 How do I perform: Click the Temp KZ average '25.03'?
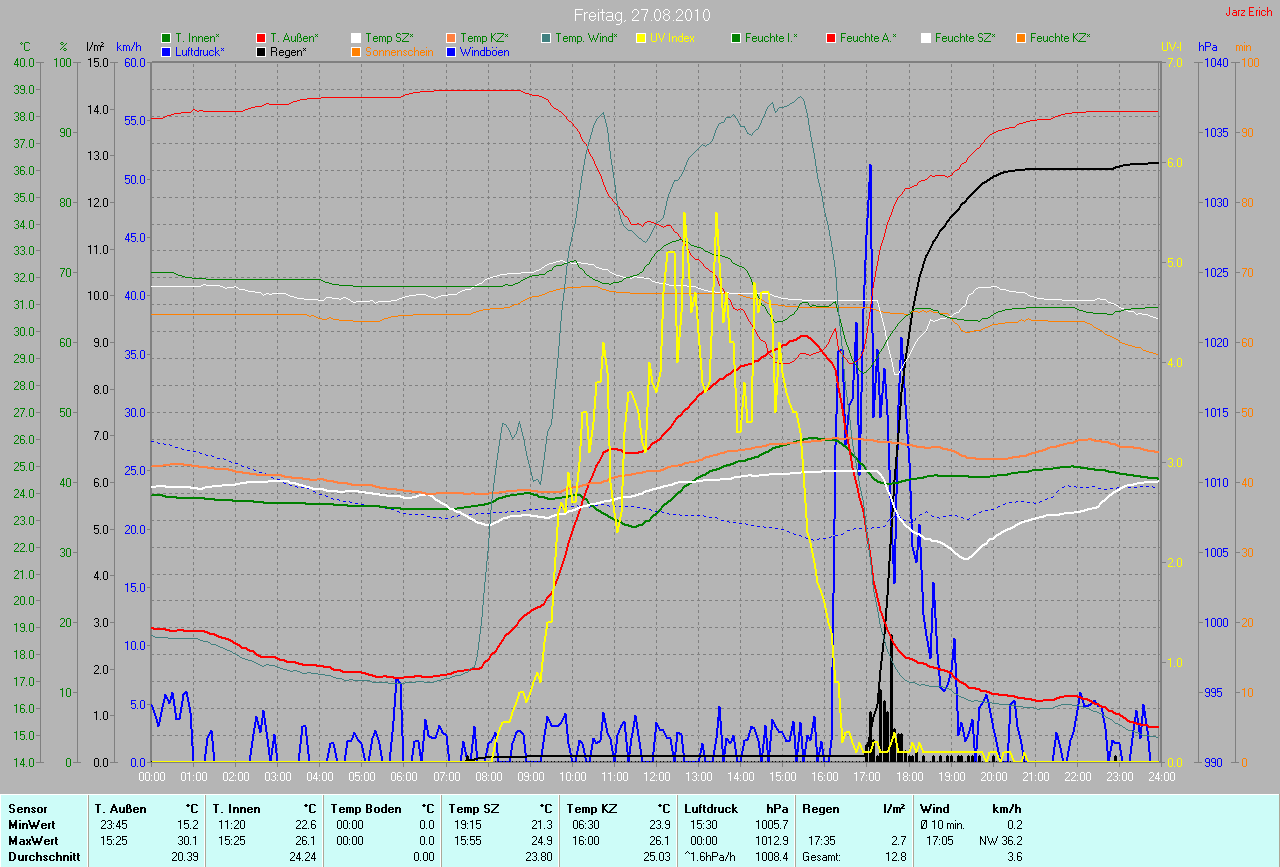pos(657,857)
